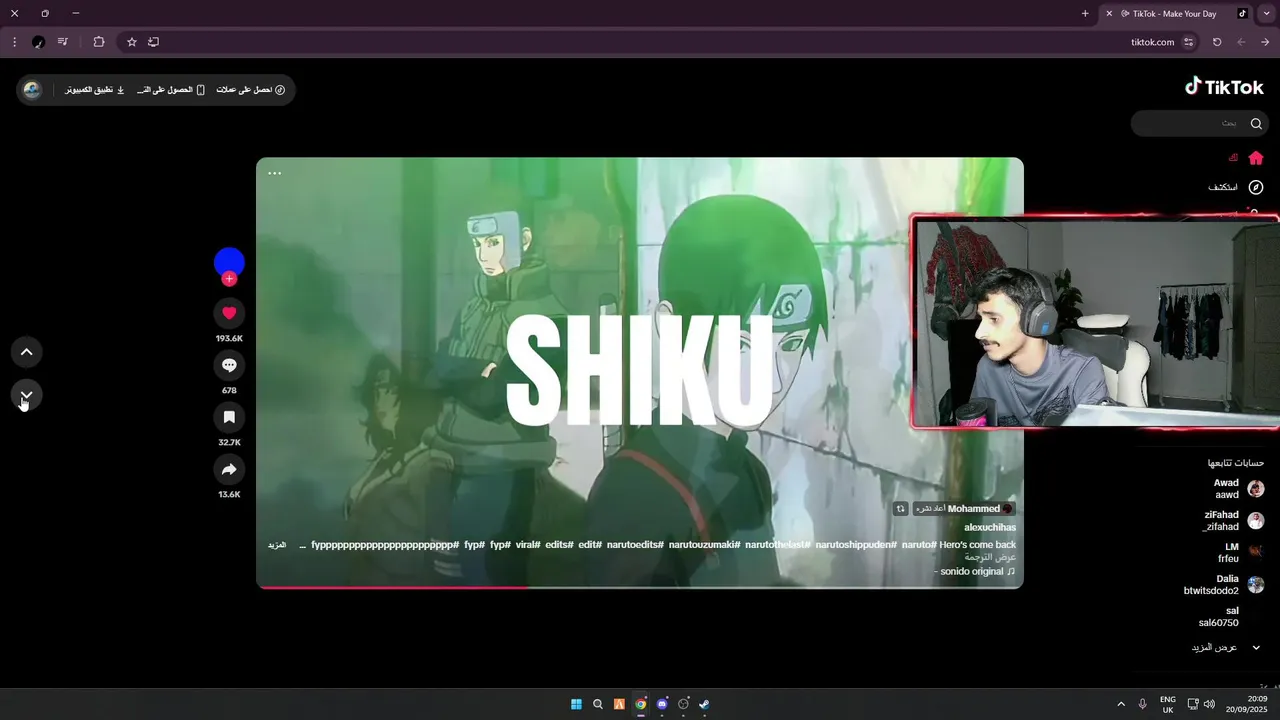Click the #narutoshippuden hashtag
The width and height of the screenshot is (1280, 720).
856,545
